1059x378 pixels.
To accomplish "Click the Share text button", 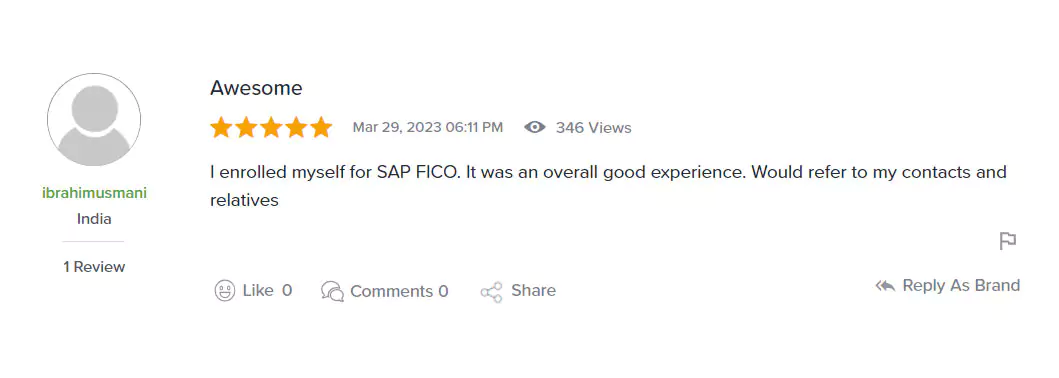I will point(534,291).
